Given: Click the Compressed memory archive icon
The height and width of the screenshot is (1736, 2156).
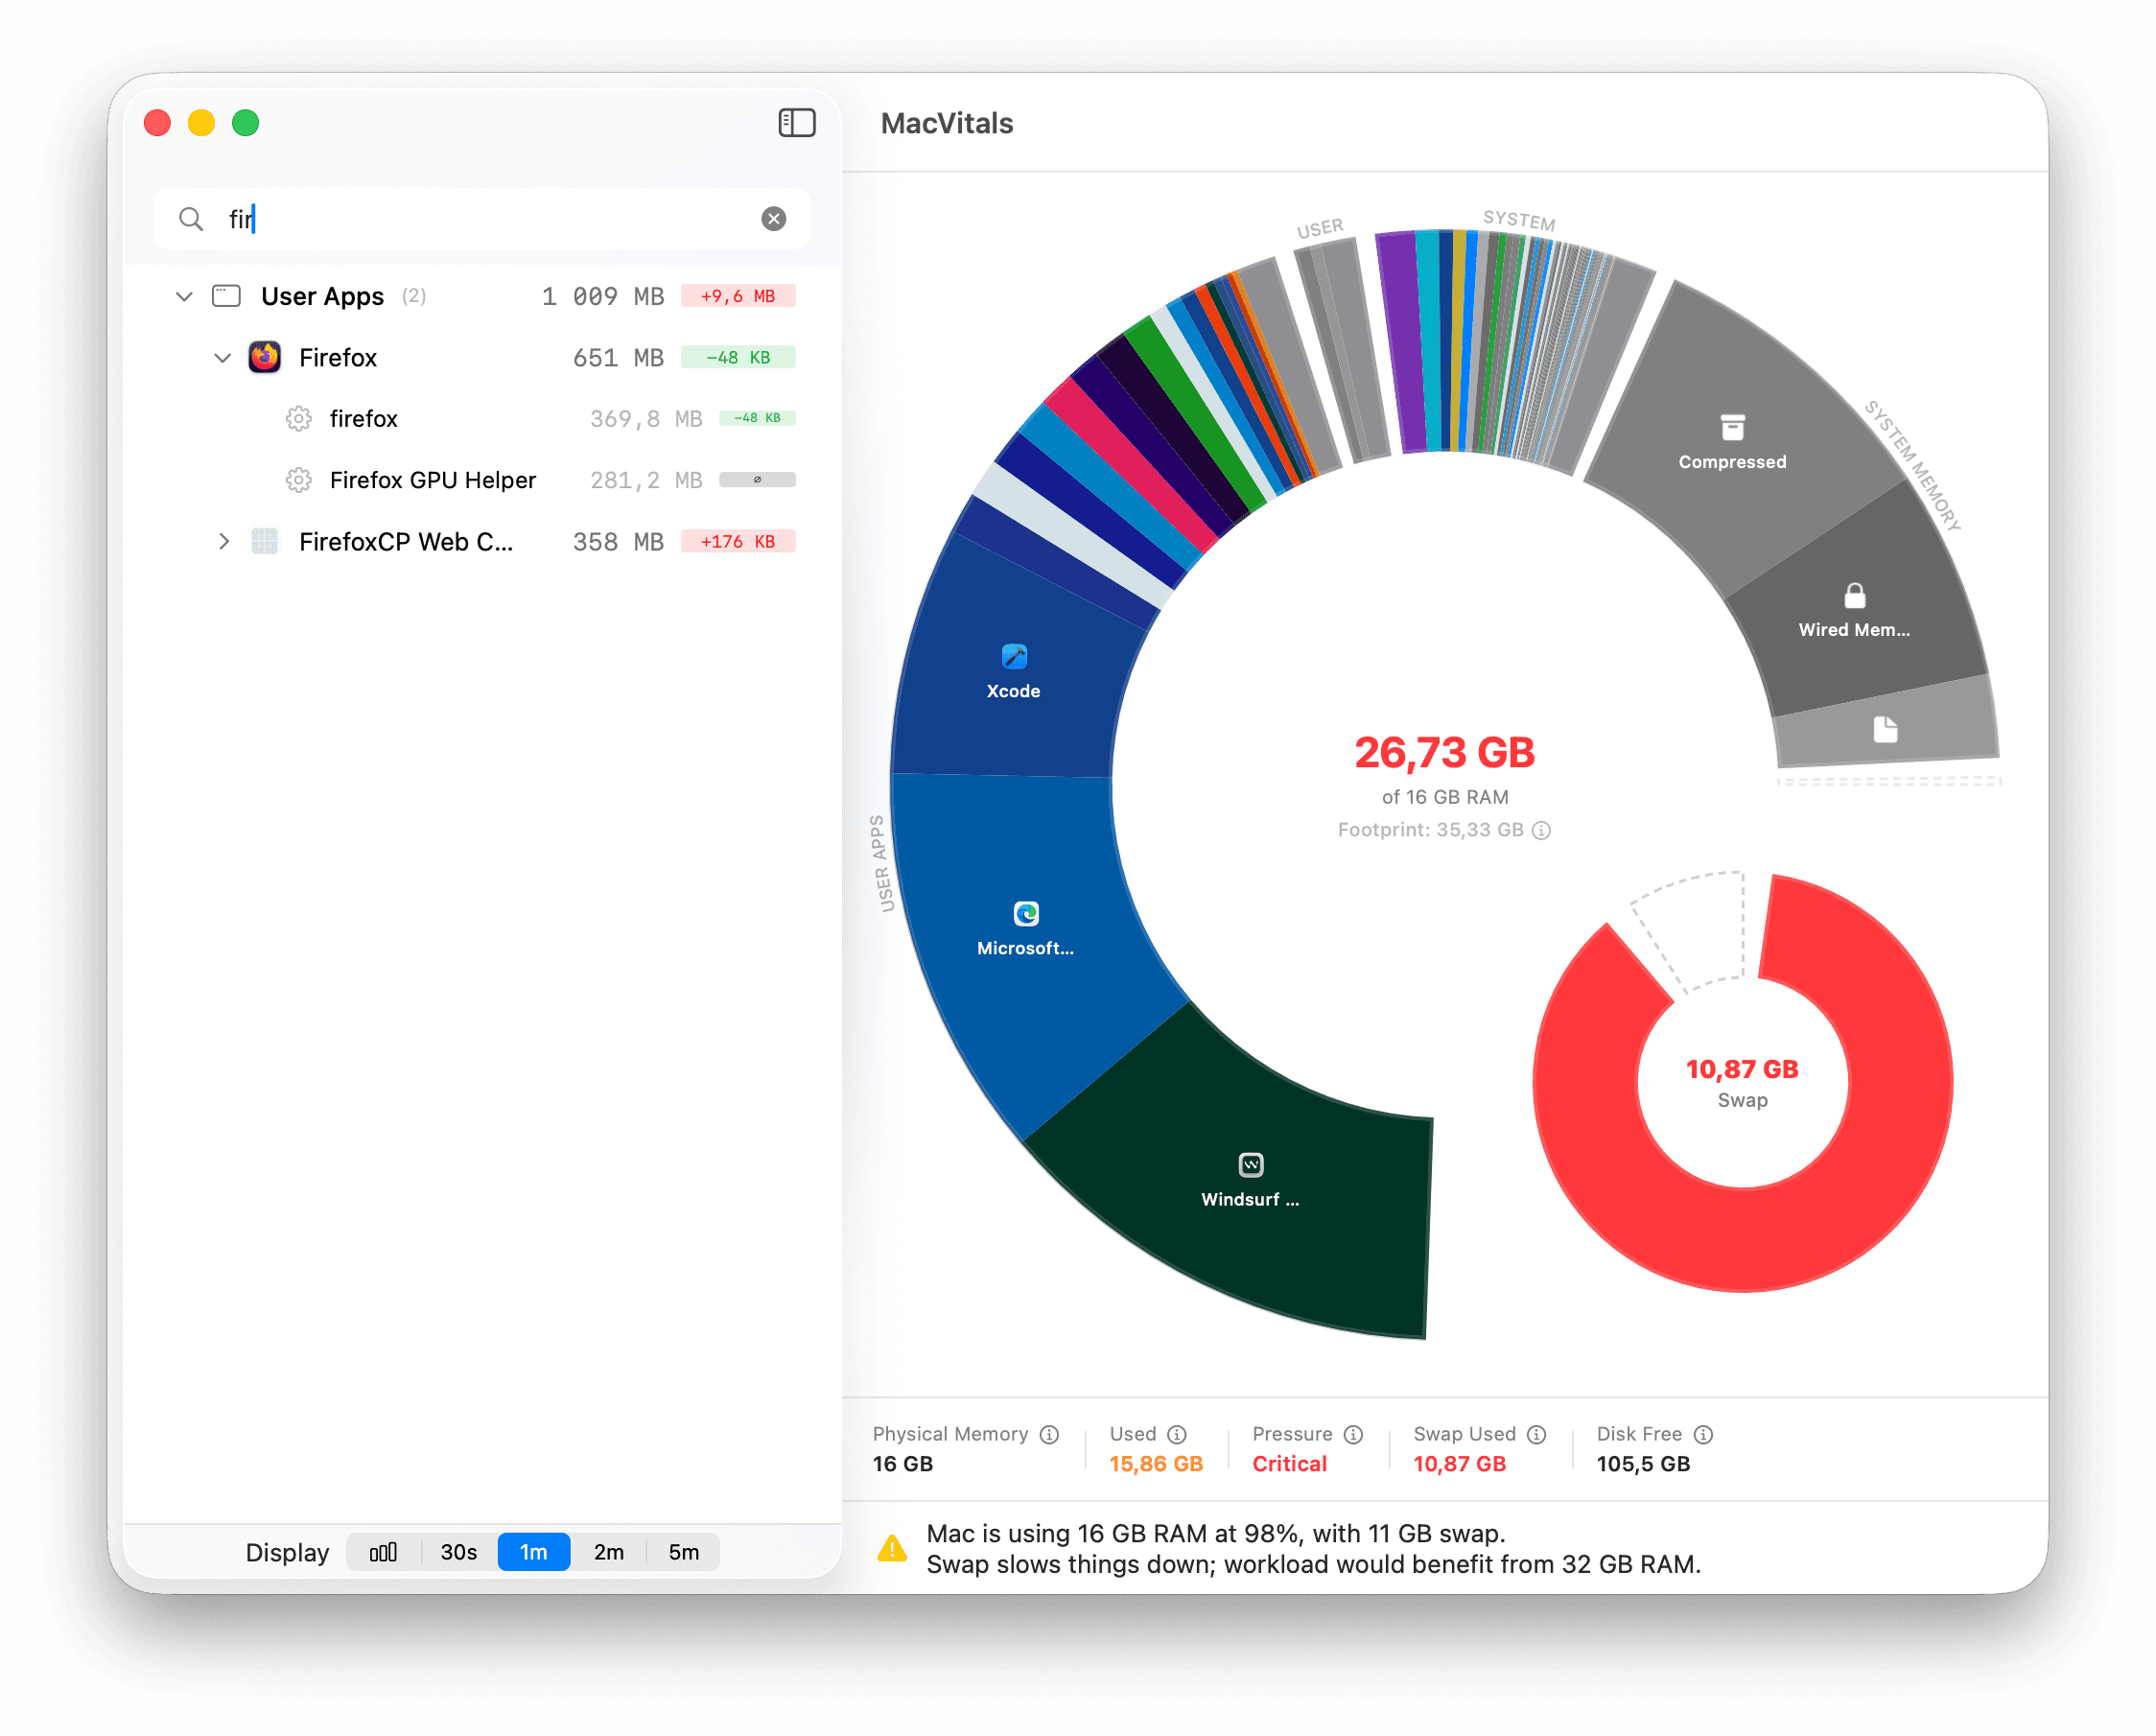Looking at the screenshot, I should tap(1732, 428).
